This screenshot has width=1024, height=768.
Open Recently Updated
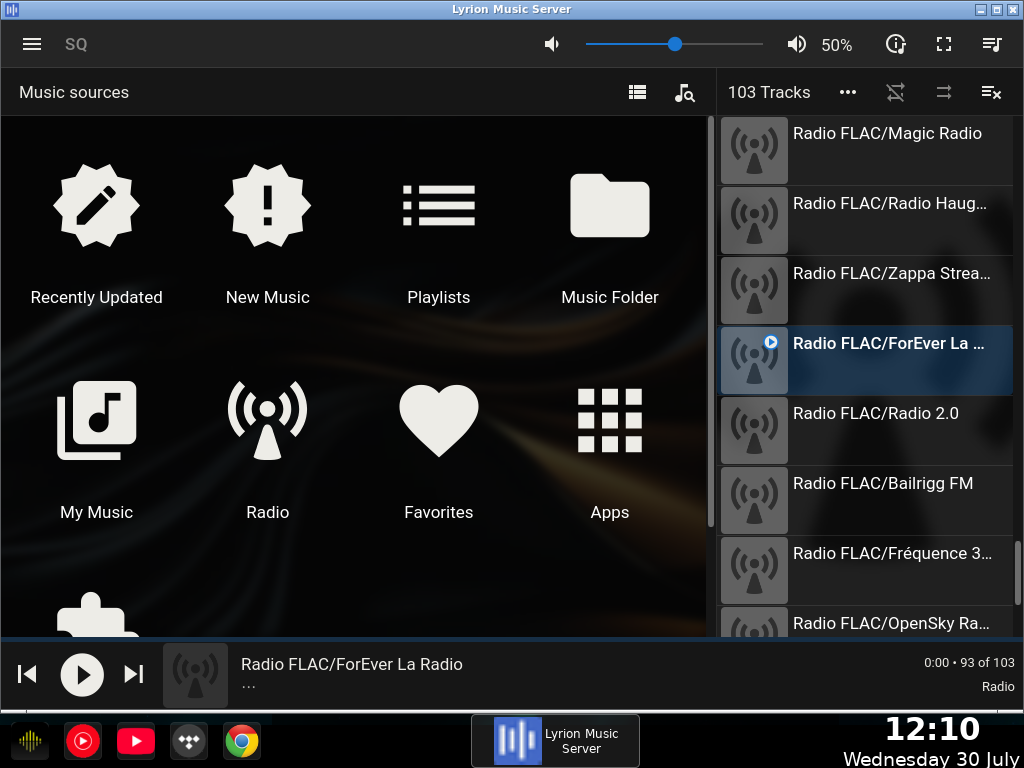[97, 235]
